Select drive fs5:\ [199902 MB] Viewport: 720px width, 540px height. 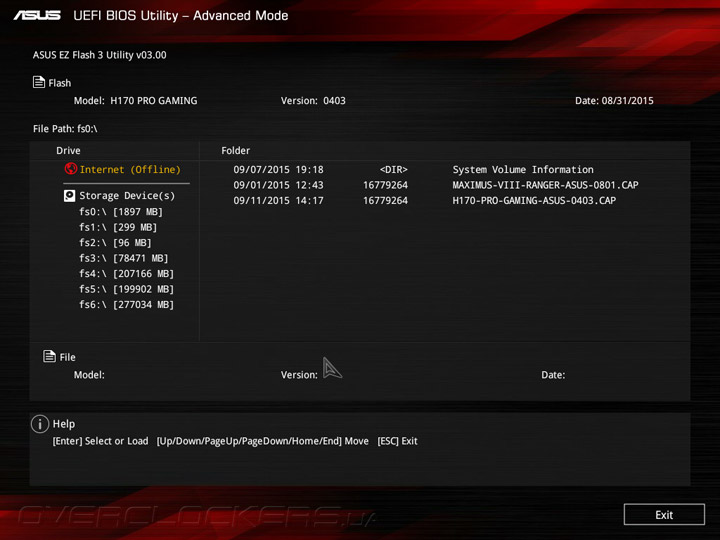pyautogui.click(x=126, y=289)
